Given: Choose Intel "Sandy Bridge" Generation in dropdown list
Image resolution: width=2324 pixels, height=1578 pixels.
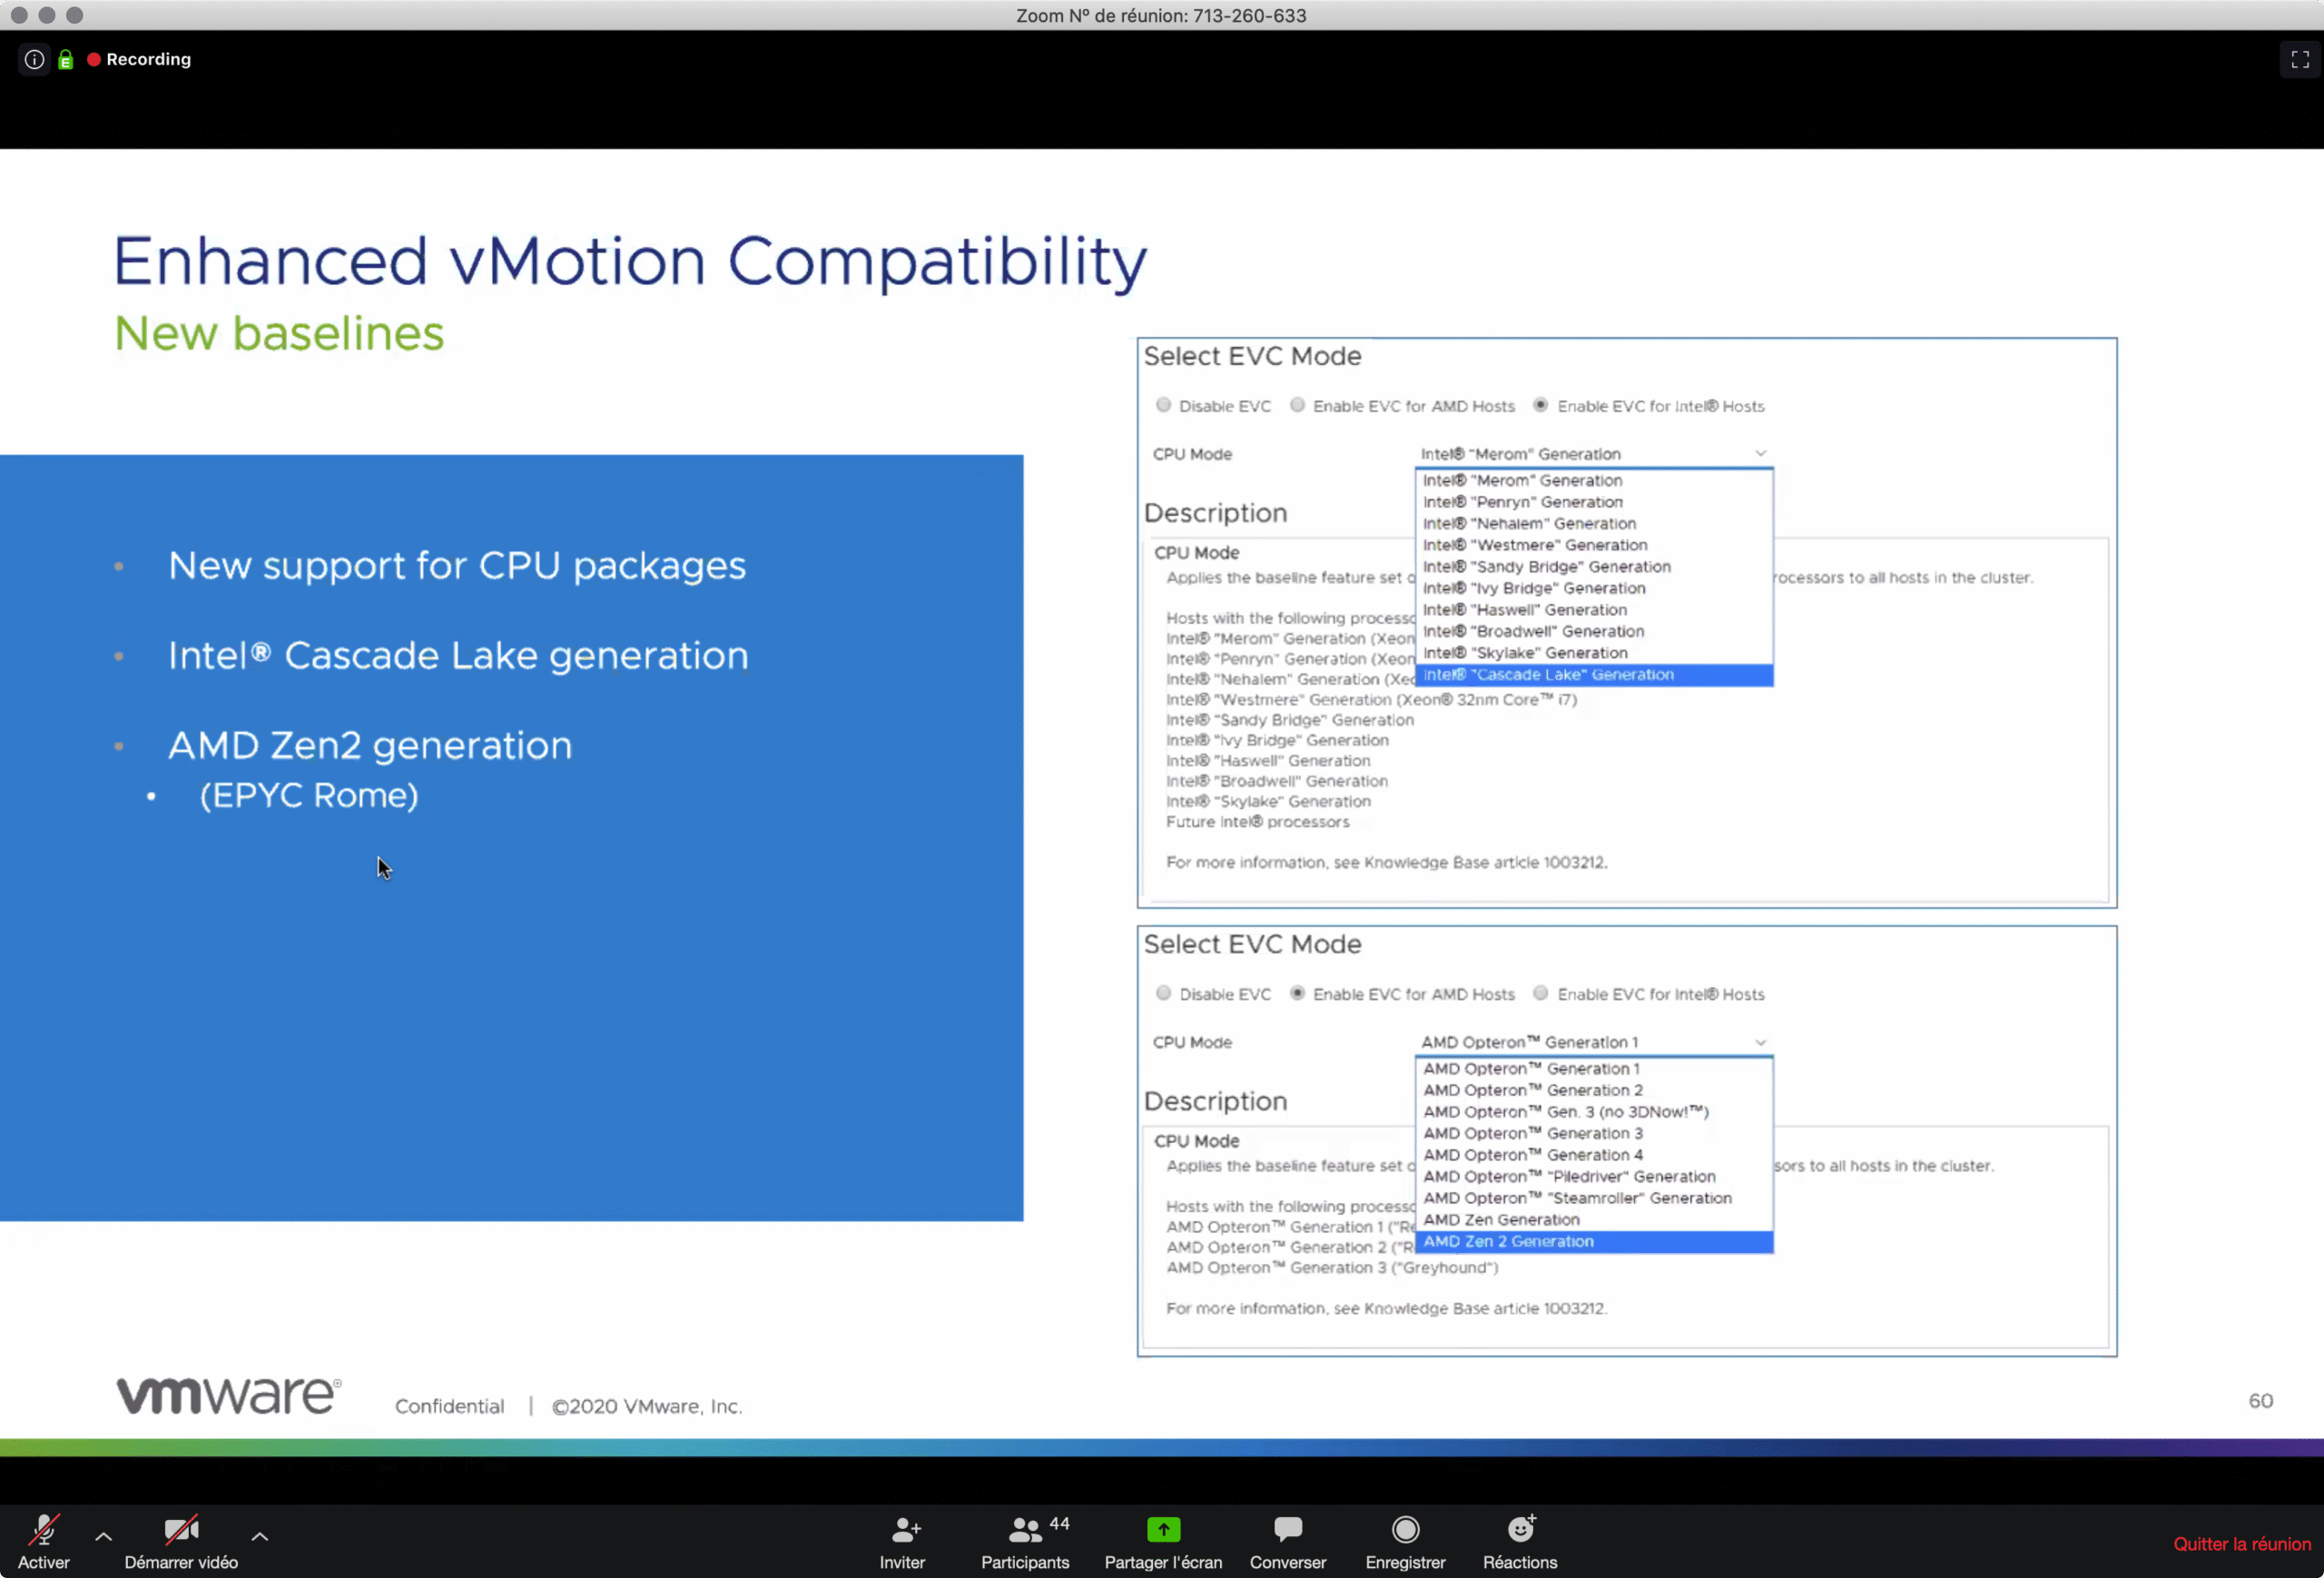Looking at the screenshot, I should (x=1594, y=566).
